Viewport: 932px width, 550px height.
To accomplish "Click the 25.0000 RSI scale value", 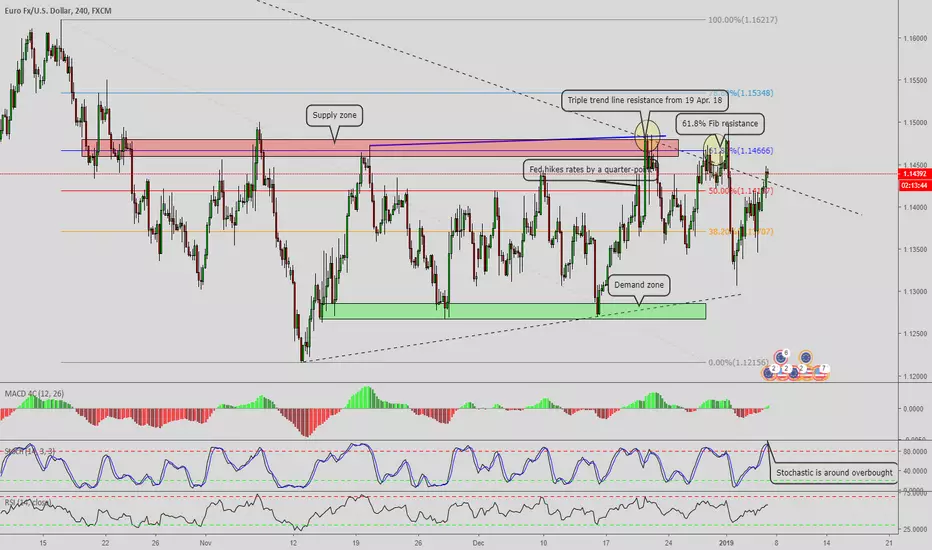I will tap(915, 529).
